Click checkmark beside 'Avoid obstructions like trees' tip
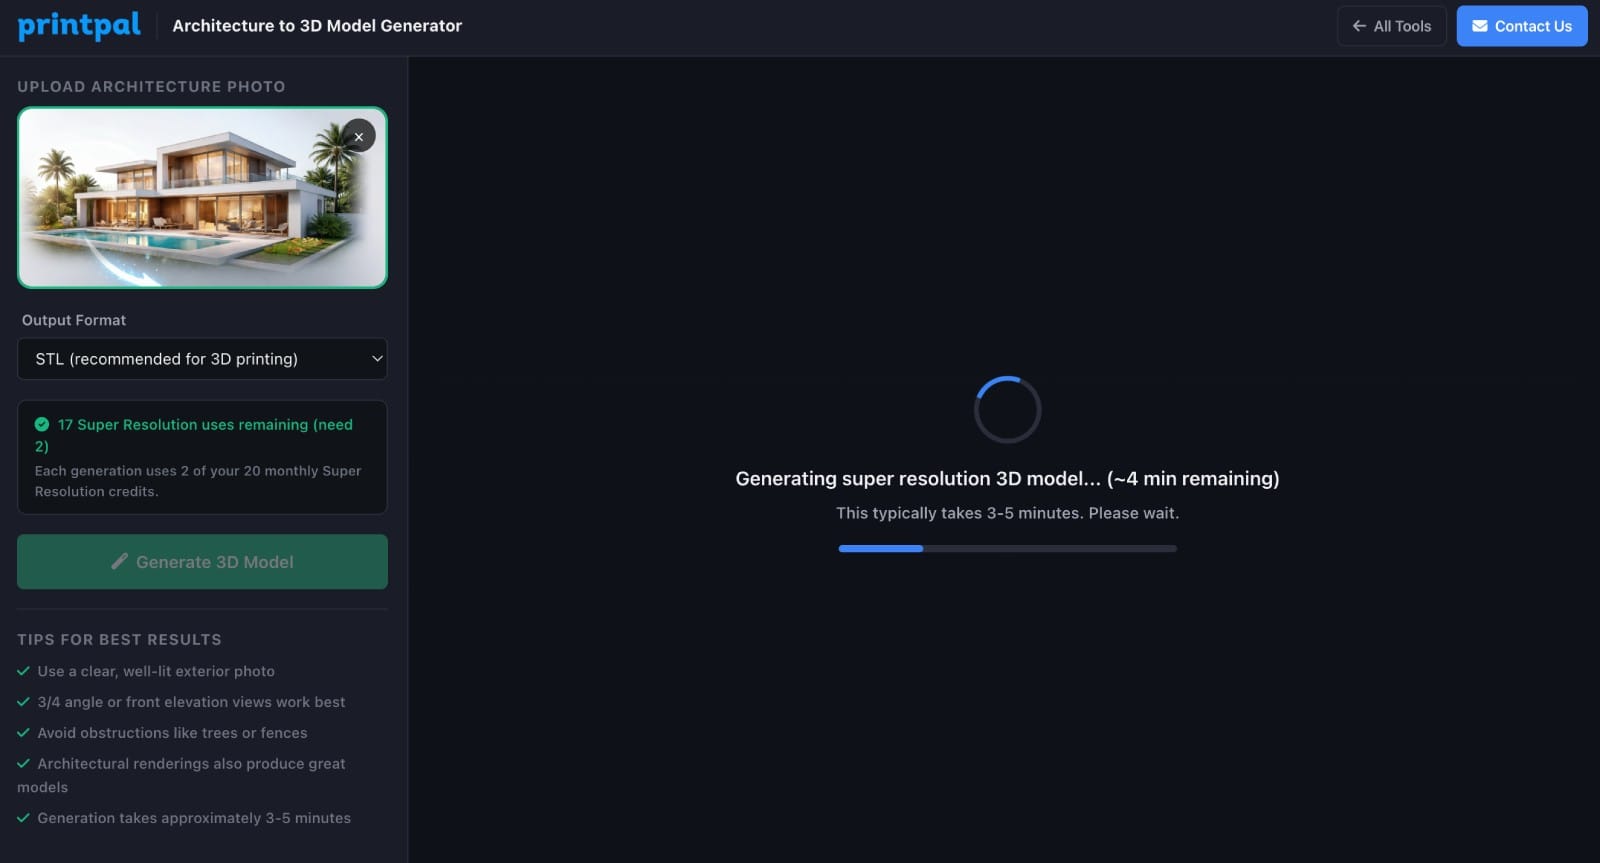 pos(24,733)
